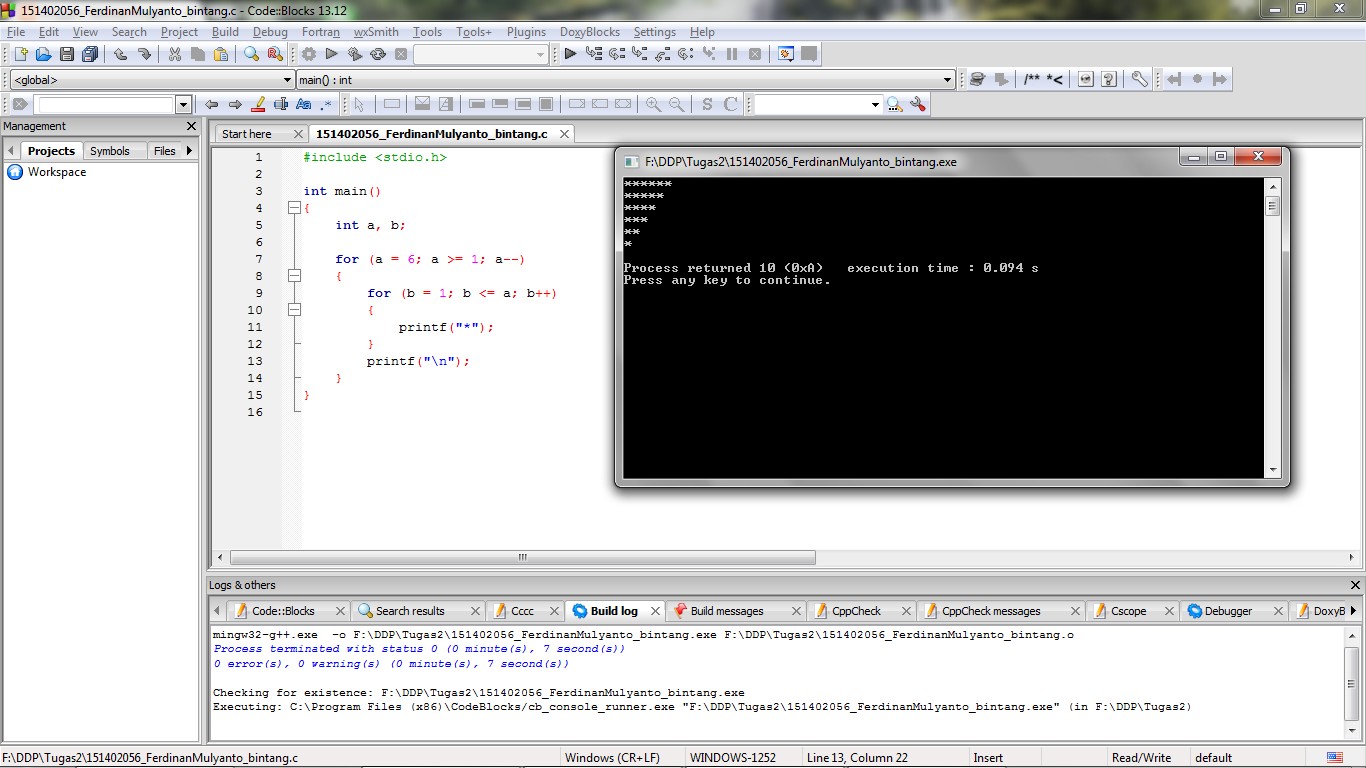
Task: Open the wxSmith menu
Action: point(376,32)
